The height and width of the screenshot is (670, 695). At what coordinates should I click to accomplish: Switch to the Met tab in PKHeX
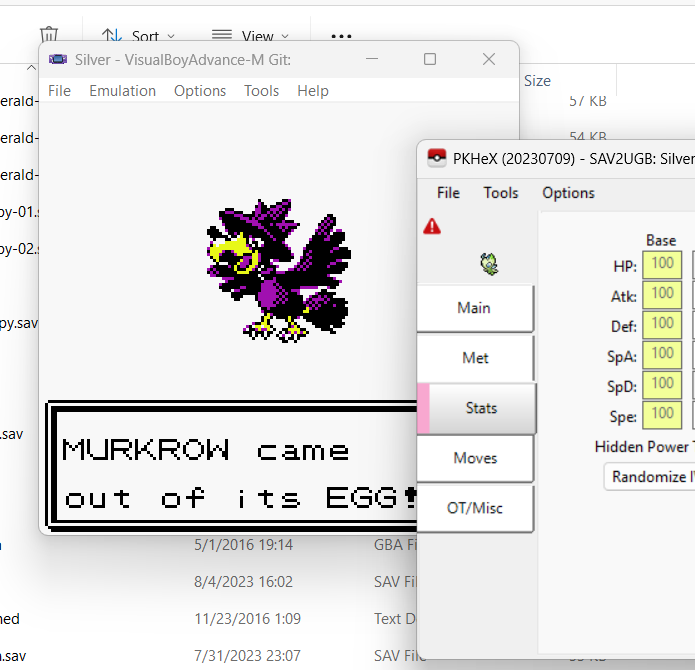[x=475, y=358]
